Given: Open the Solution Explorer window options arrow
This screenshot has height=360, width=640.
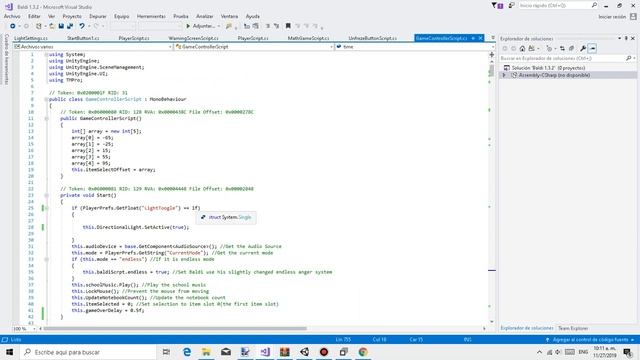Looking at the screenshot, I should [x=620, y=38].
